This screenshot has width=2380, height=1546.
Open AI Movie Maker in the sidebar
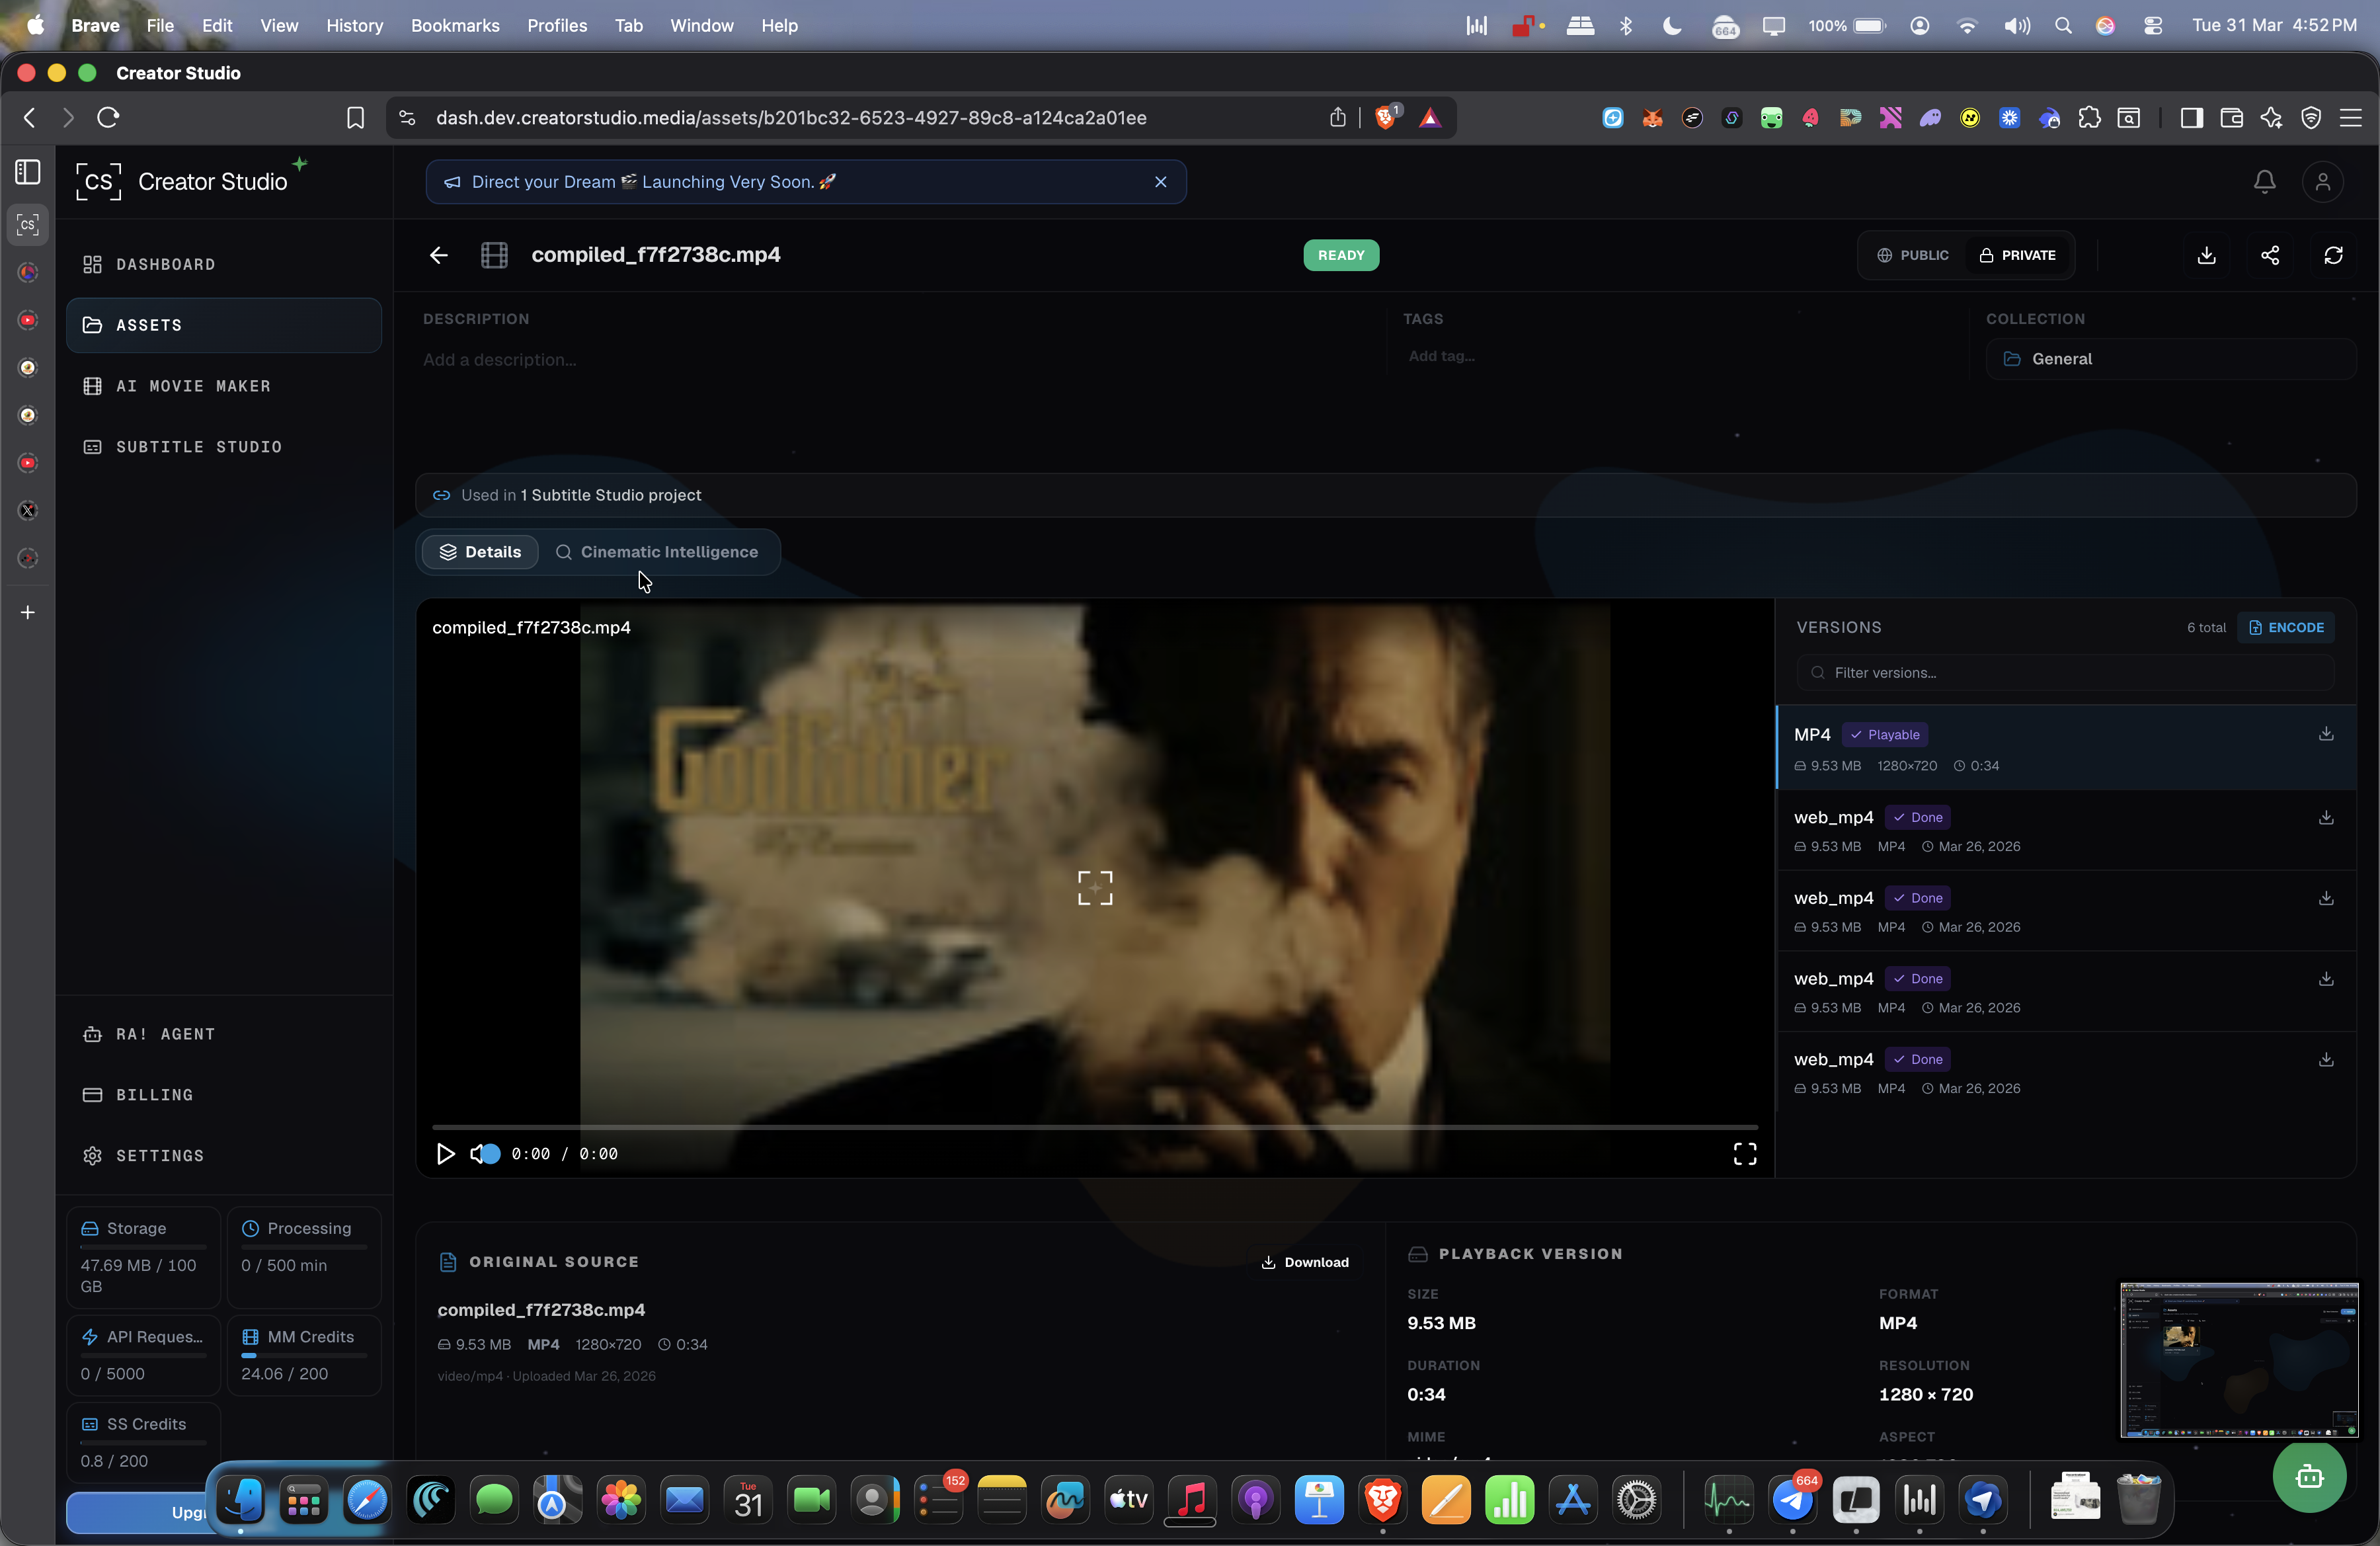224,386
